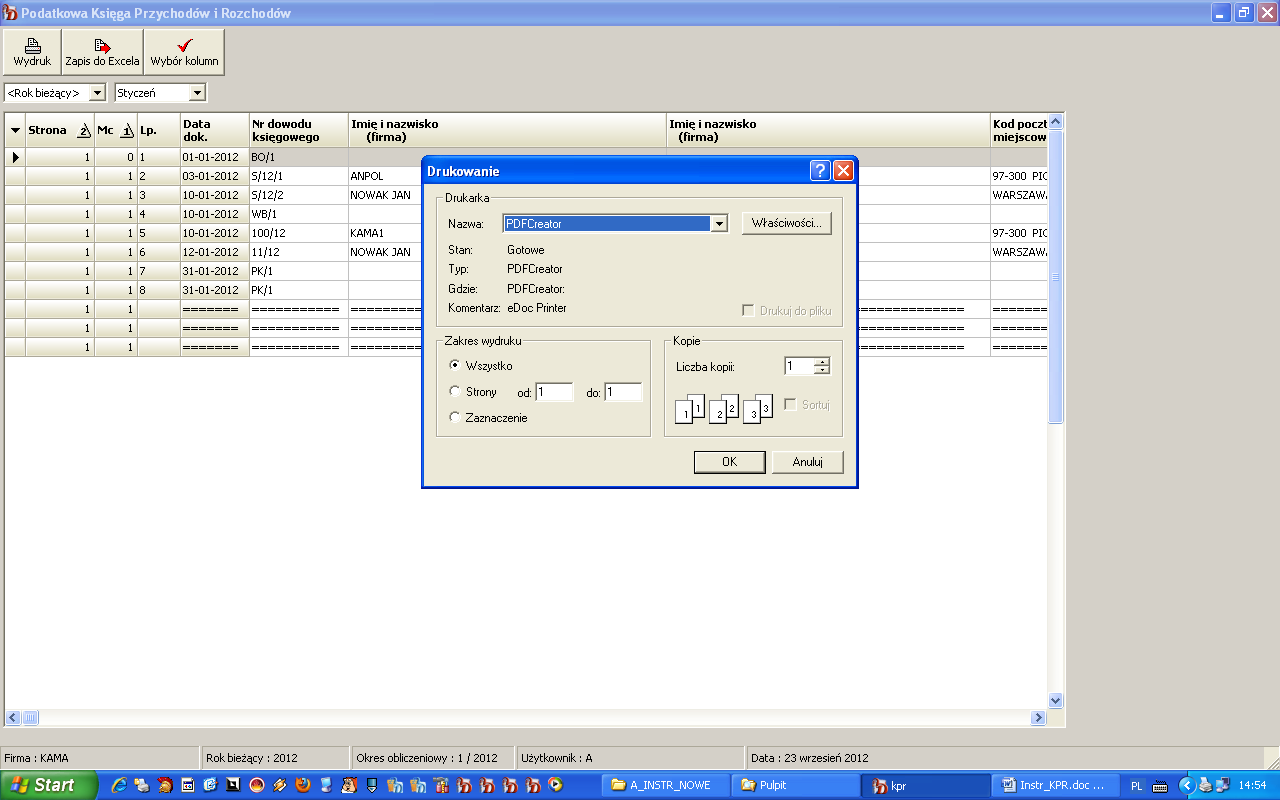Click the PL language indicator
Image resolution: width=1280 pixels, height=800 pixels.
point(1137,786)
